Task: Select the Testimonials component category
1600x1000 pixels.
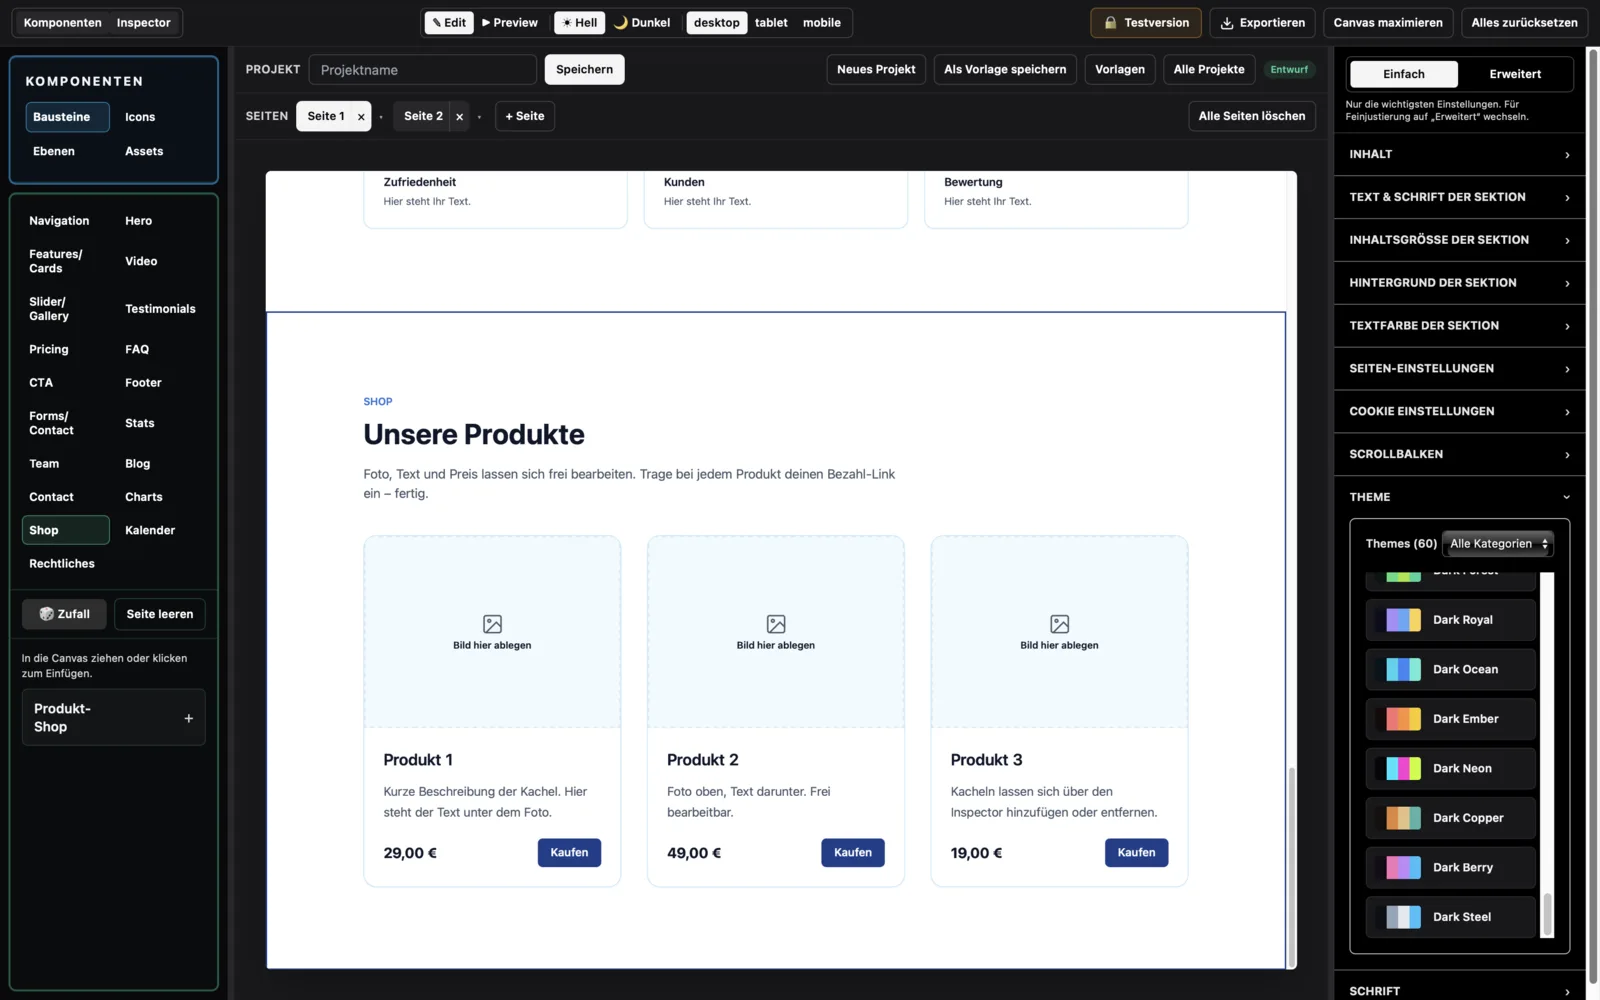Action: pos(160,309)
